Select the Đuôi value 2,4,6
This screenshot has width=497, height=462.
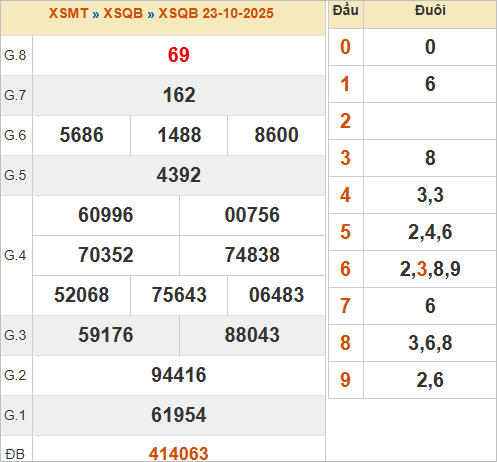click(430, 232)
